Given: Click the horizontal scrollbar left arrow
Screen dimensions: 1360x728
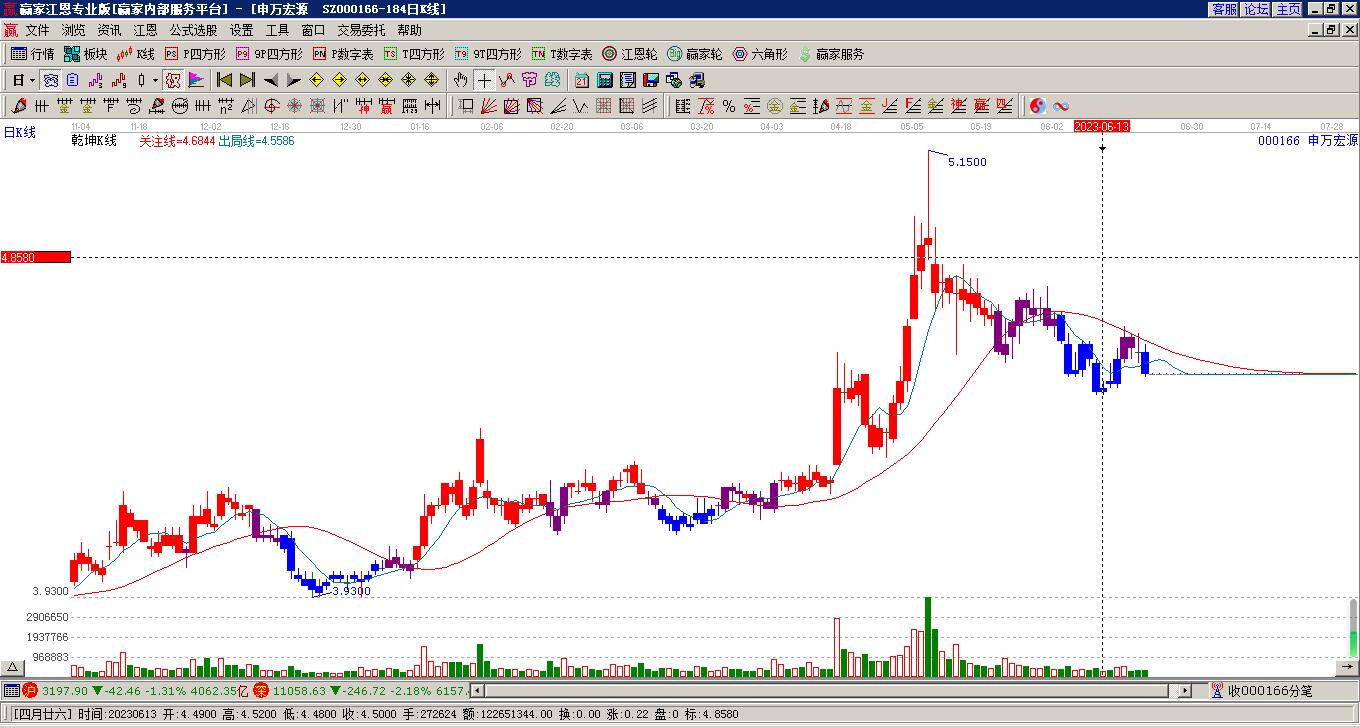Looking at the screenshot, I should coord(477,690).
